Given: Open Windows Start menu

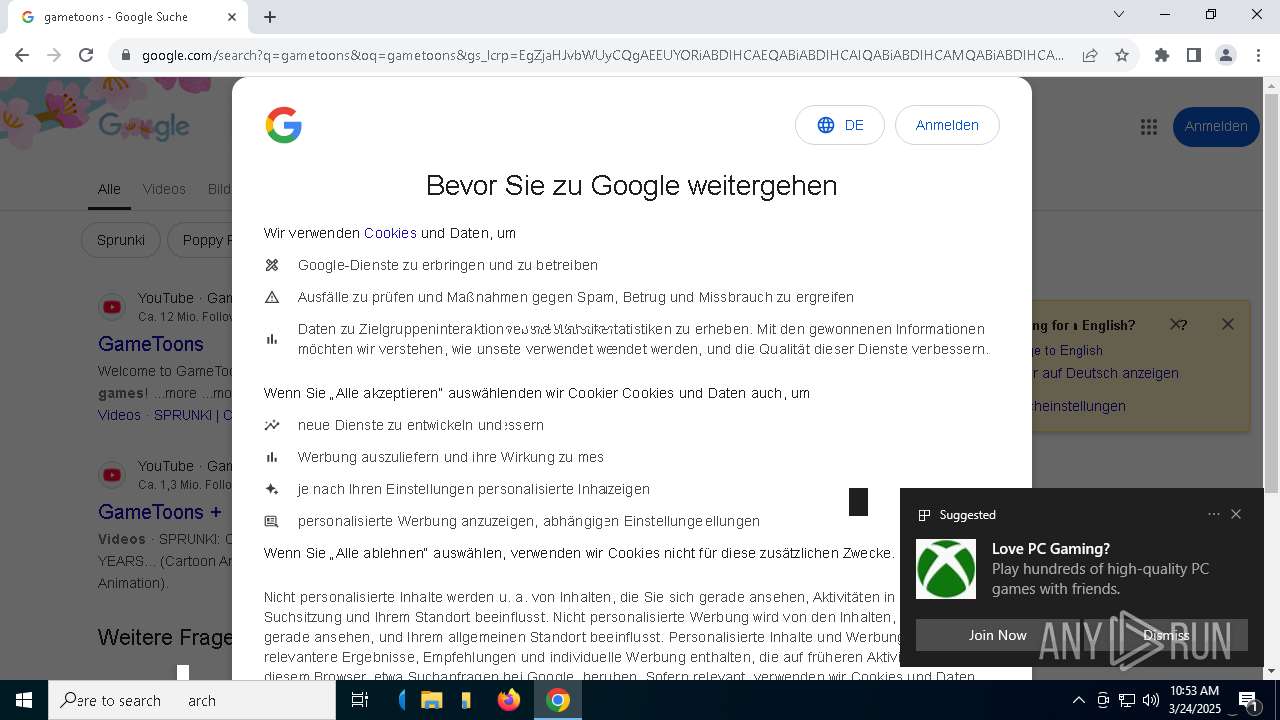Looking at the screenshot, I should (24, 700).
